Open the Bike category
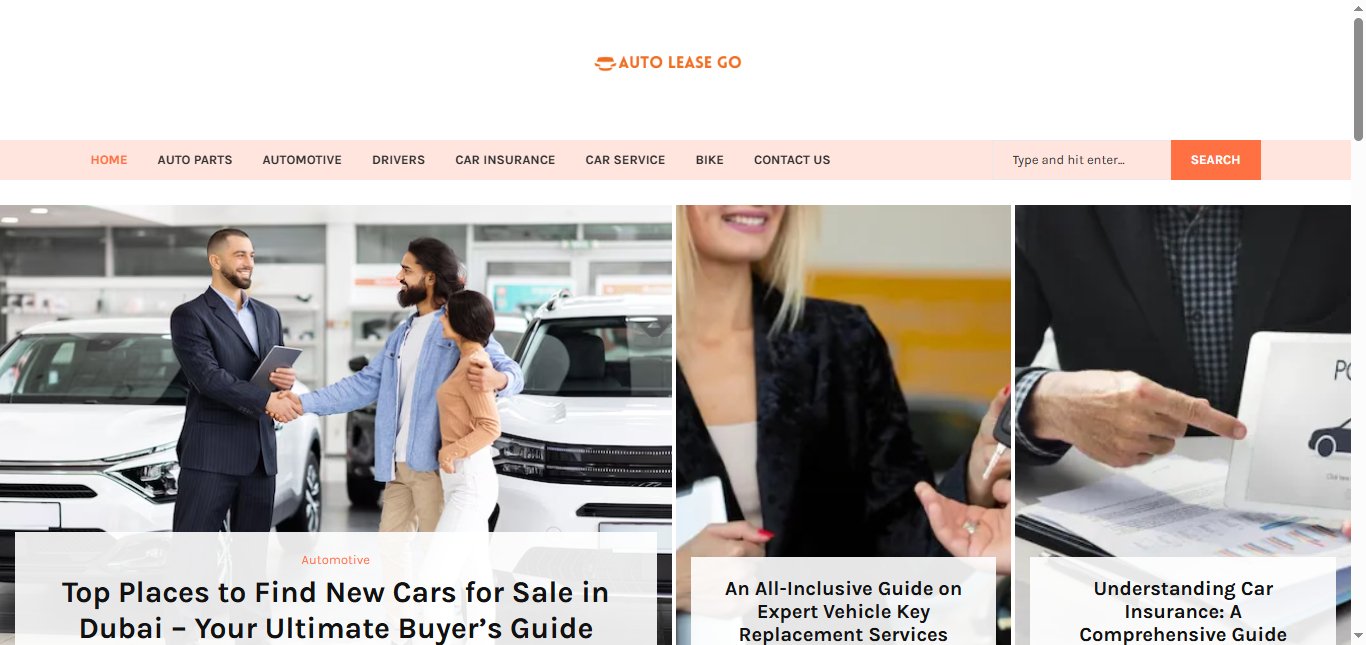The width and height of the screenshot is (1366, 645). click(709, 160)
